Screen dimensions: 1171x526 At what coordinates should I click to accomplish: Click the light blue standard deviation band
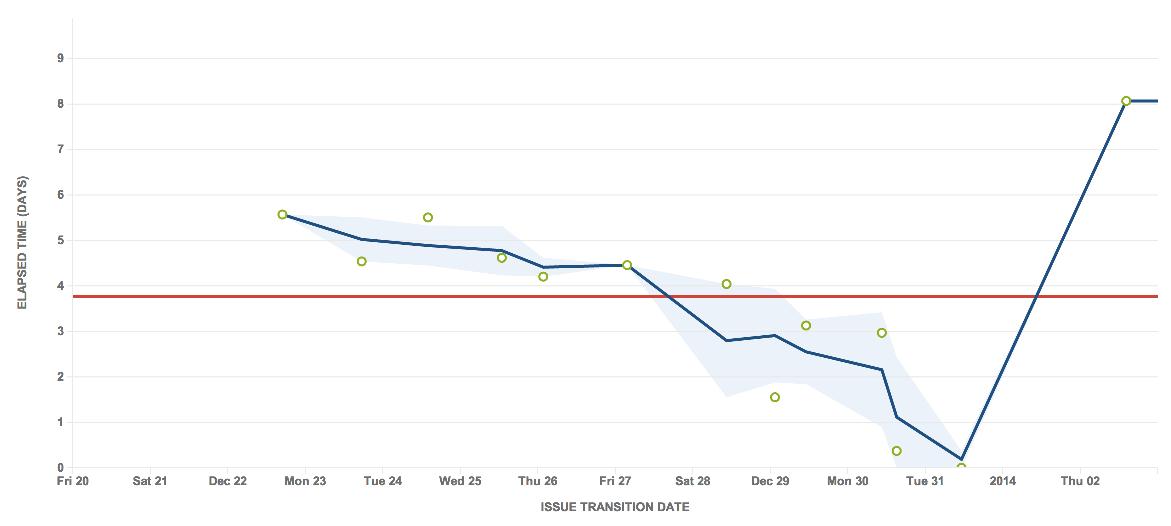click(x=717, y=351)
